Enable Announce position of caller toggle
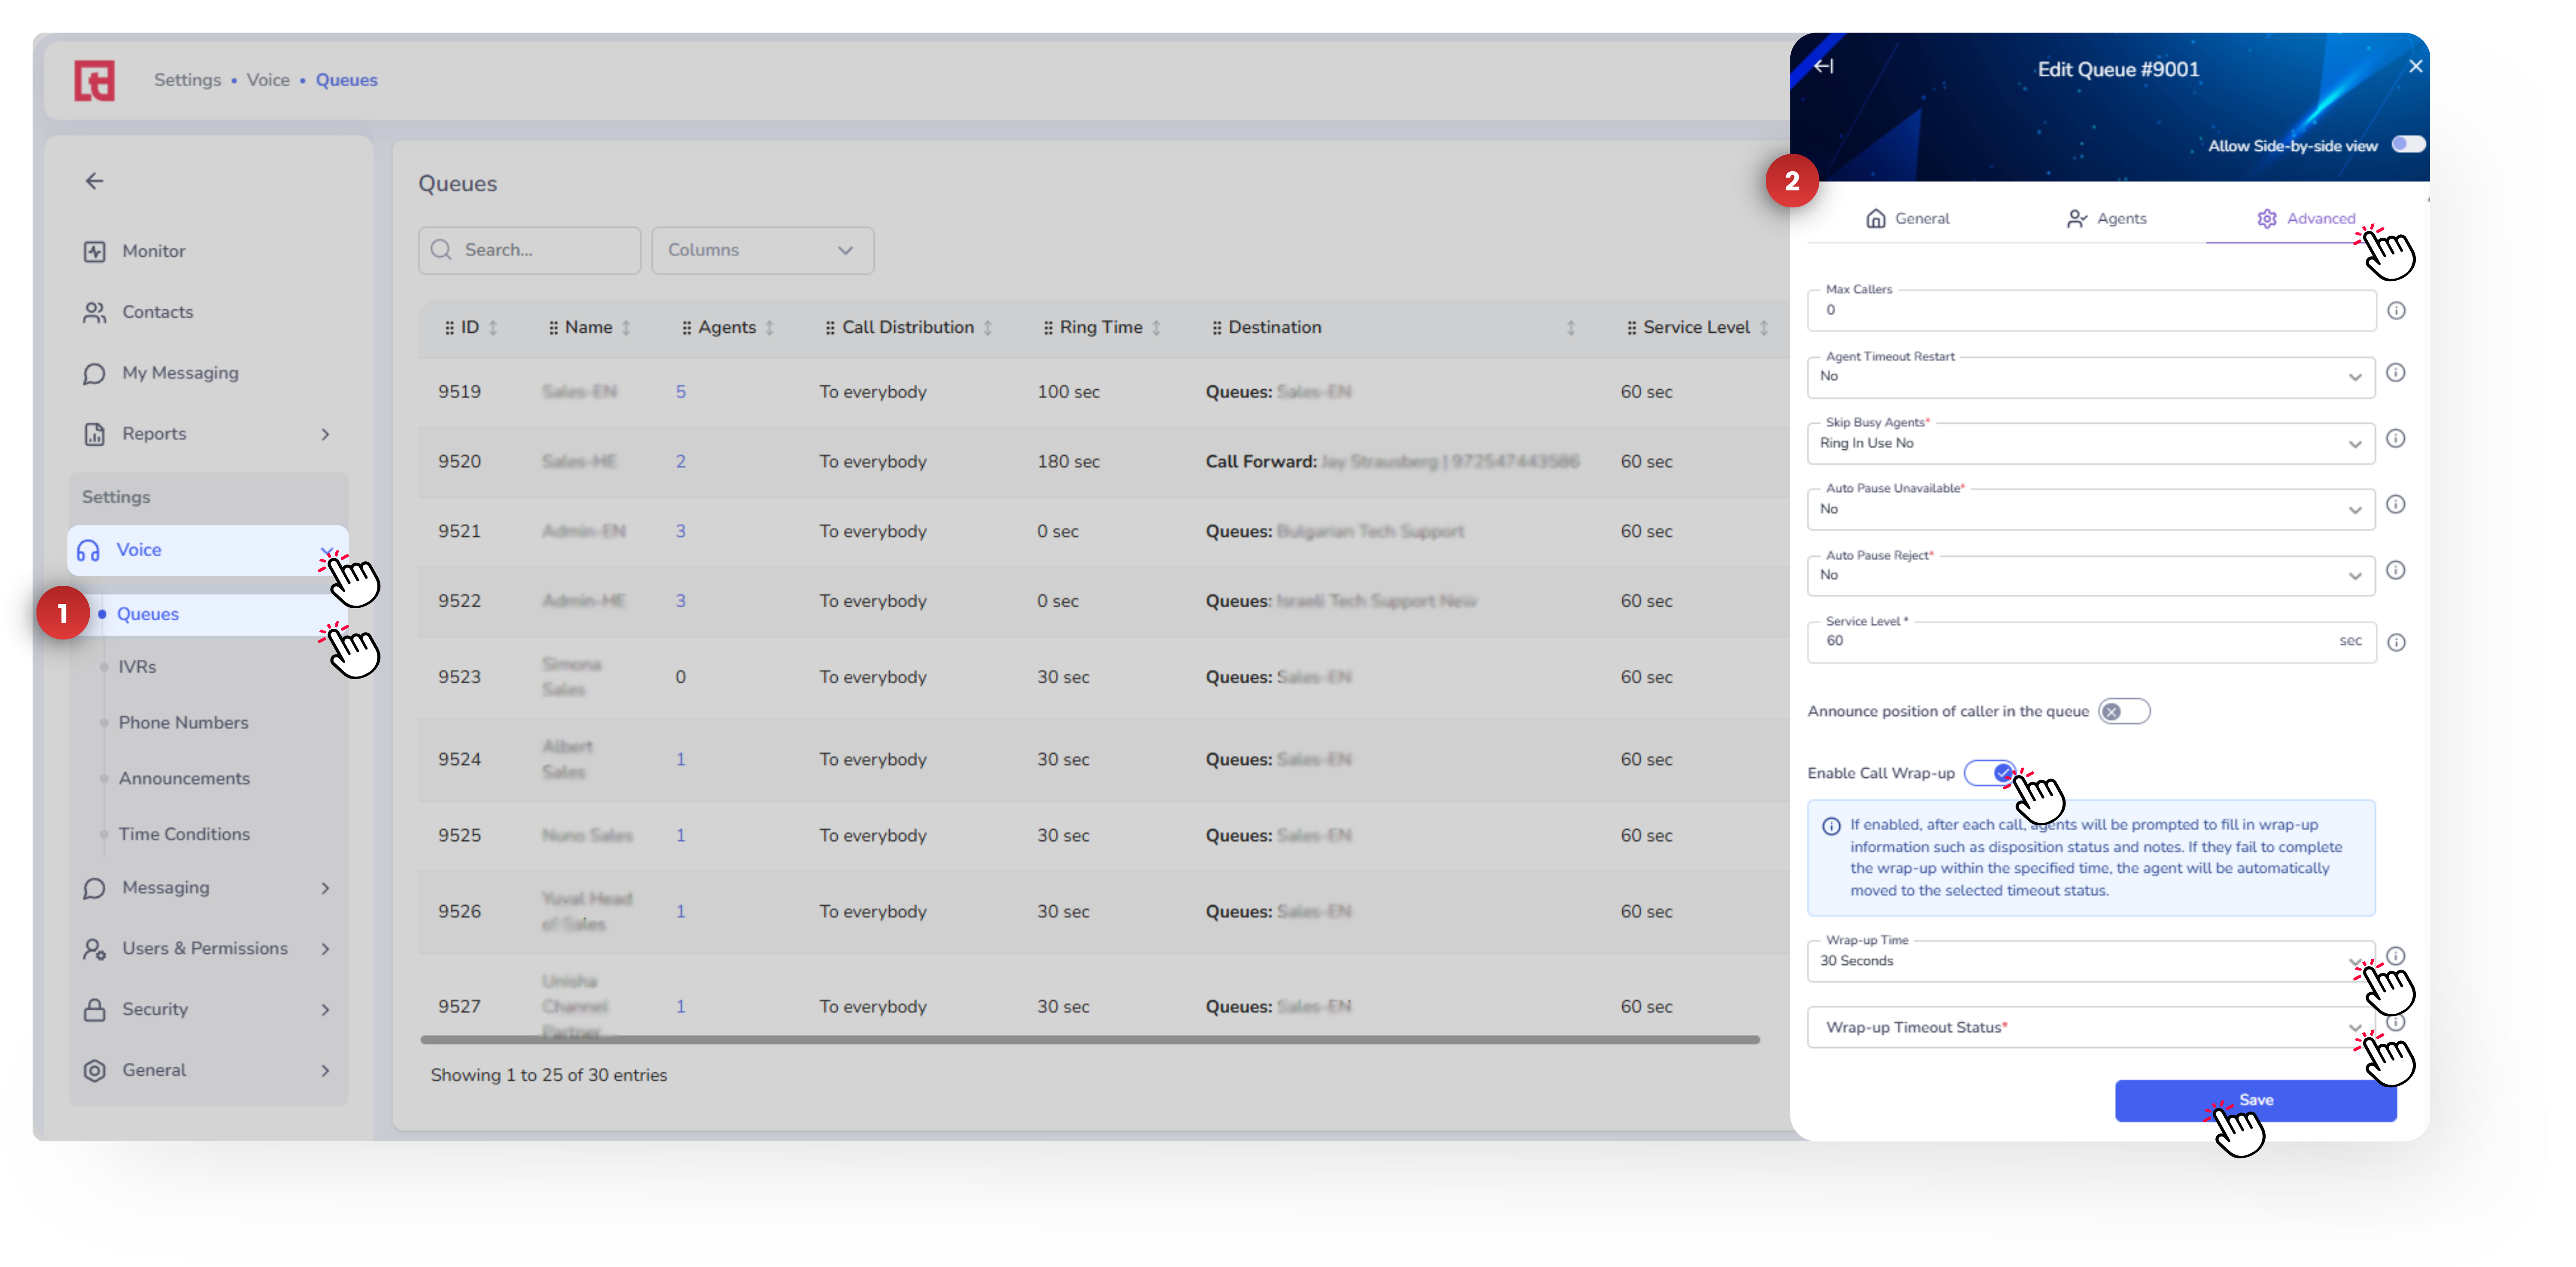 [2123, 711]
